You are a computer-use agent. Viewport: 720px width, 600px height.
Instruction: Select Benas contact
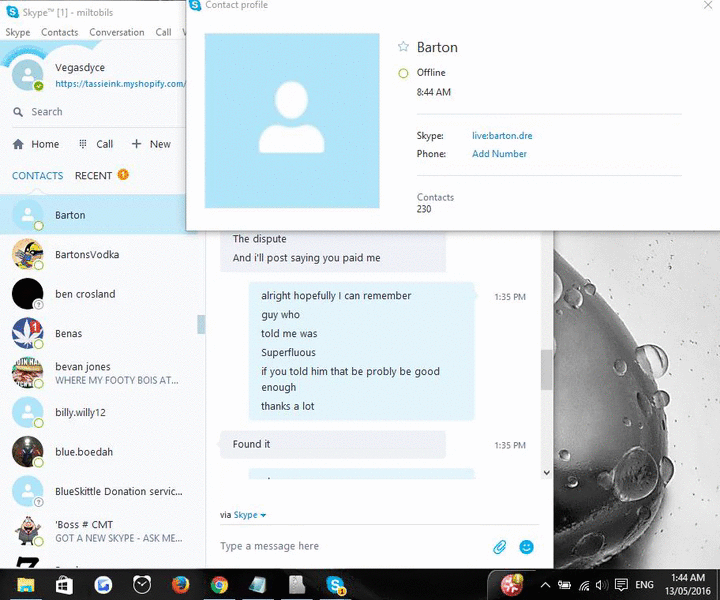tap(99, 333)
